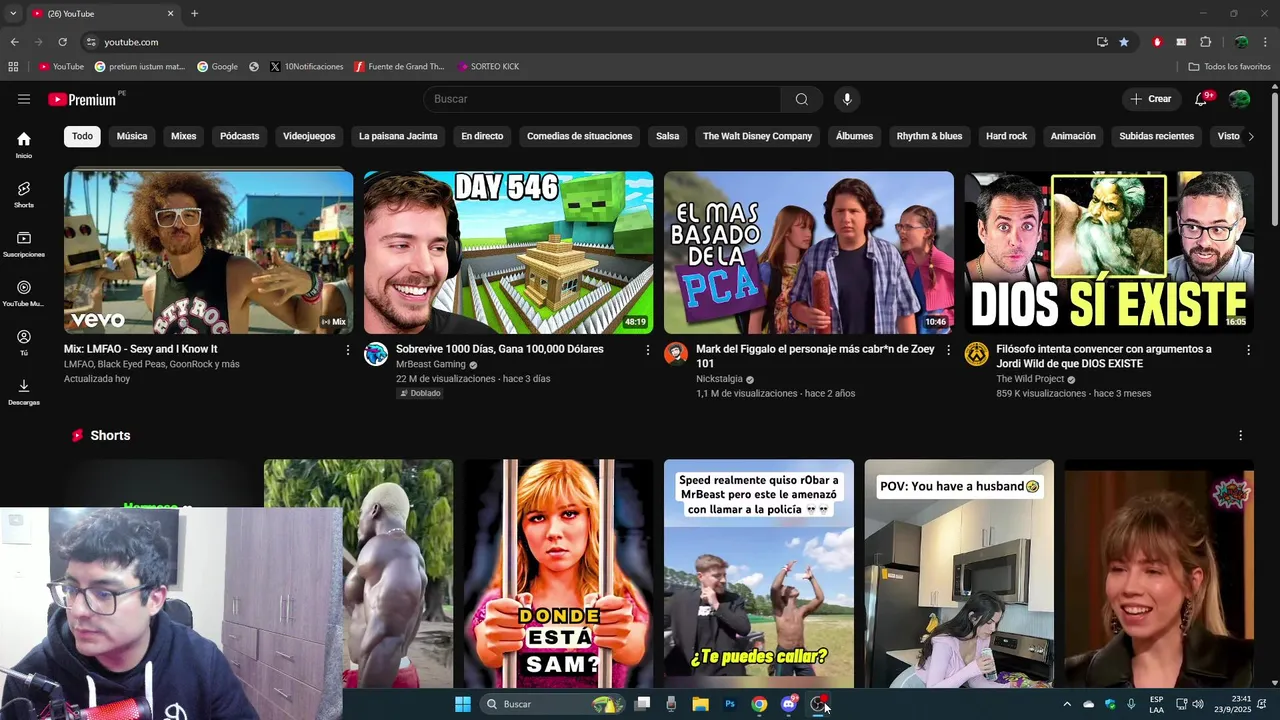Screen dimensions: 1280x720
Task: Select the Hard rock filter chip
Action: pos(1006,136)
